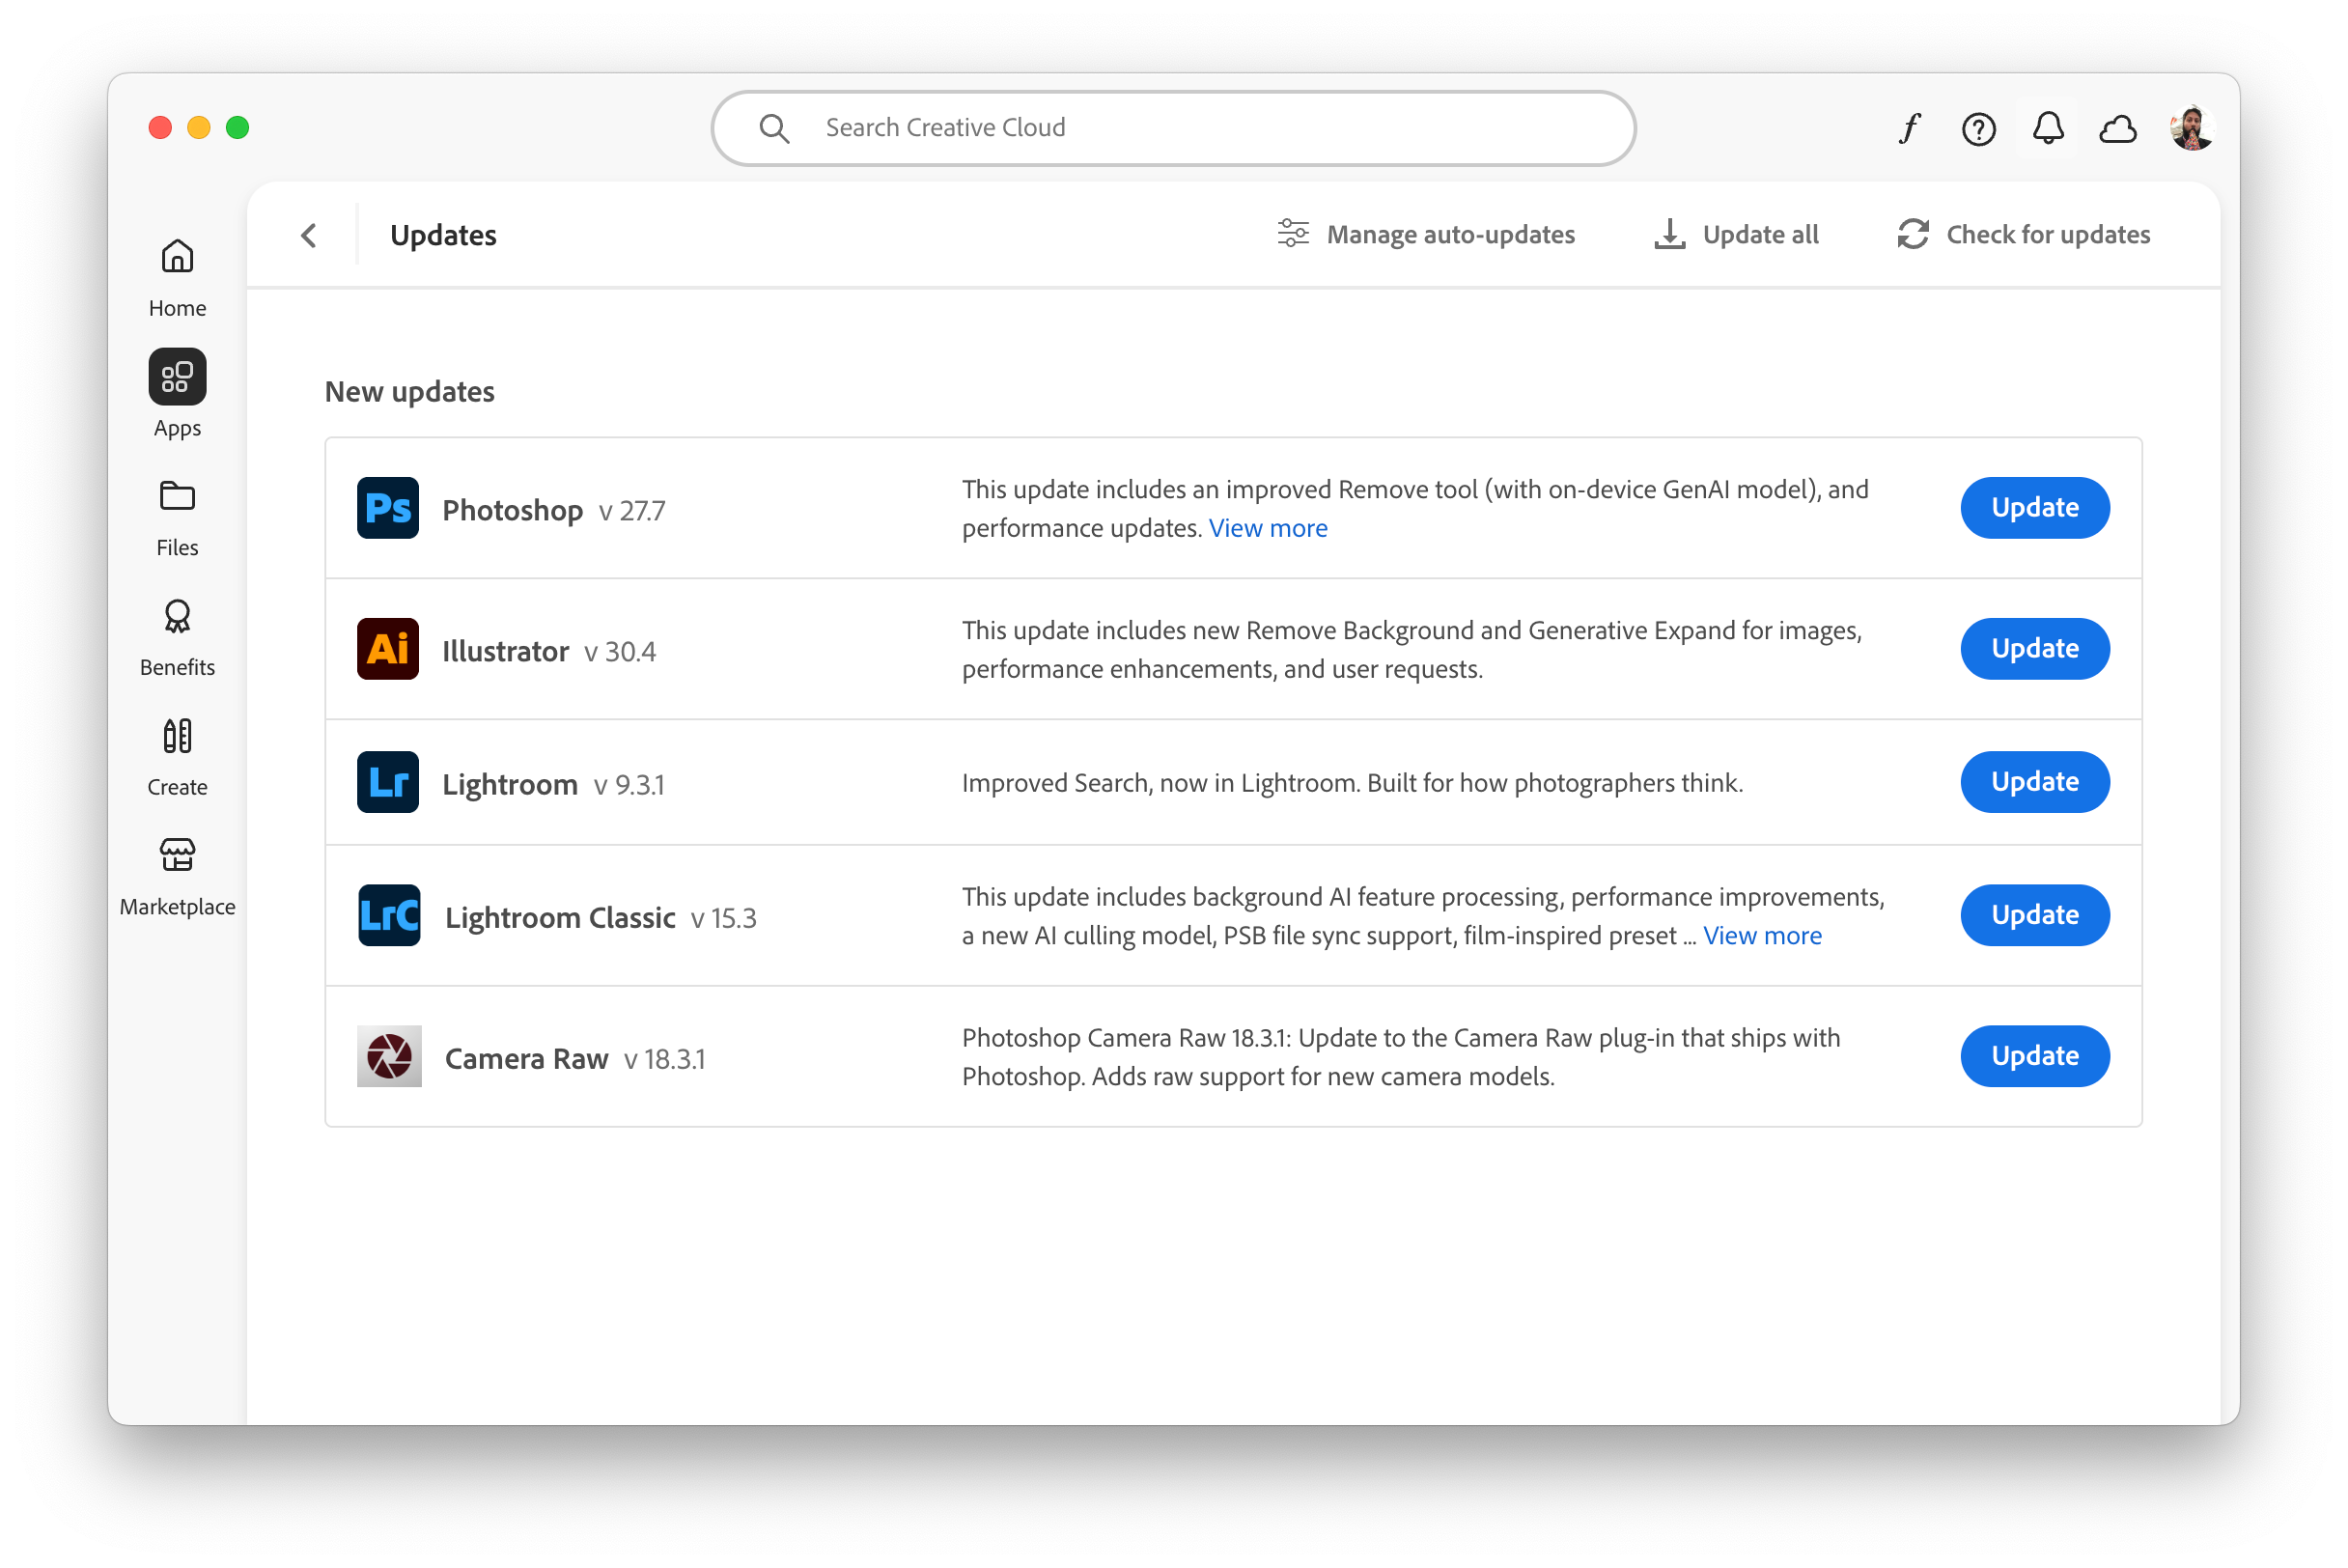Go to Benefits in the sidebar

tap(177, 637)
